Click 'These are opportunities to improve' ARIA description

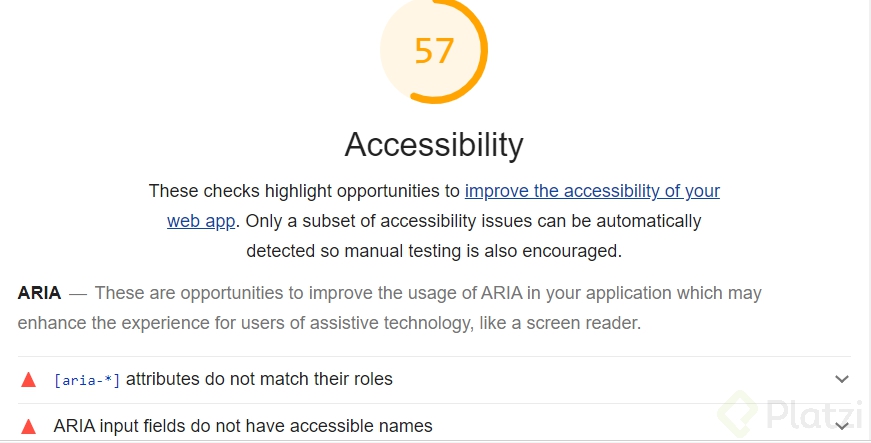pyautogui.click(x=428, y=293)
